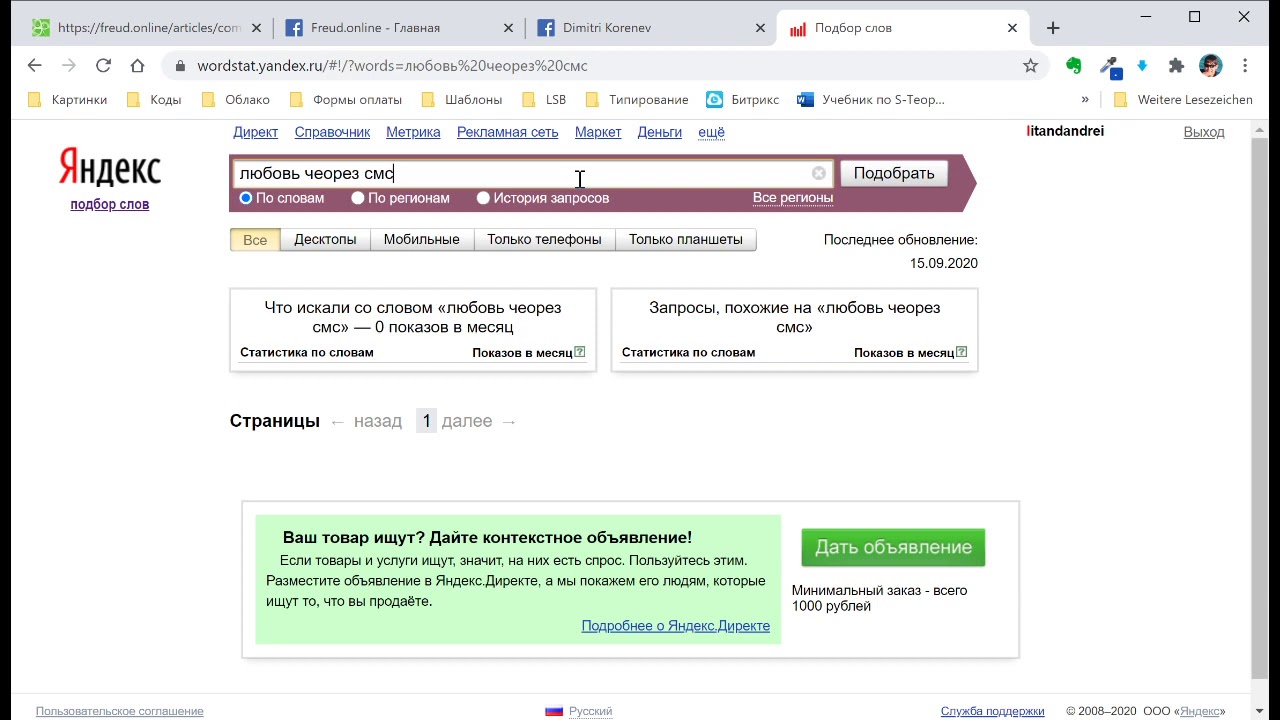
Task: Open the Служба поддержки link
Action: tap(992, 711)
